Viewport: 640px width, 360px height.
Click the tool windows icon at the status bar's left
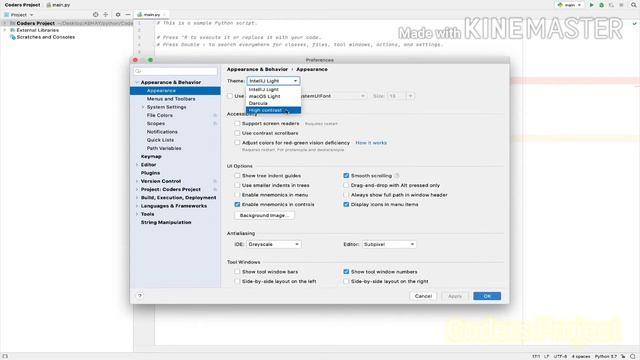point(5,356)
